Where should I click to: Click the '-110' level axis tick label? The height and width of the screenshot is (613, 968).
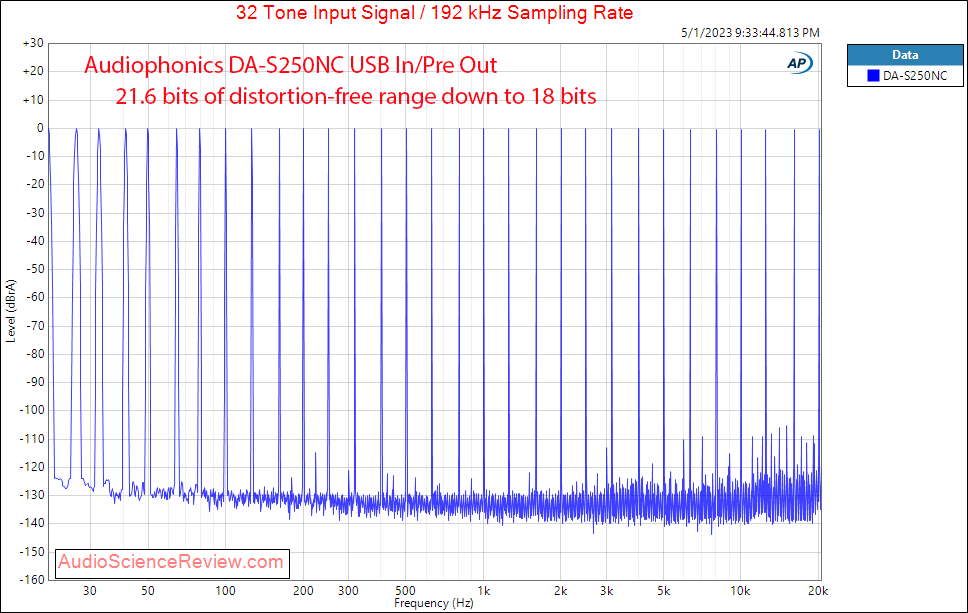(x=32, y=438)
